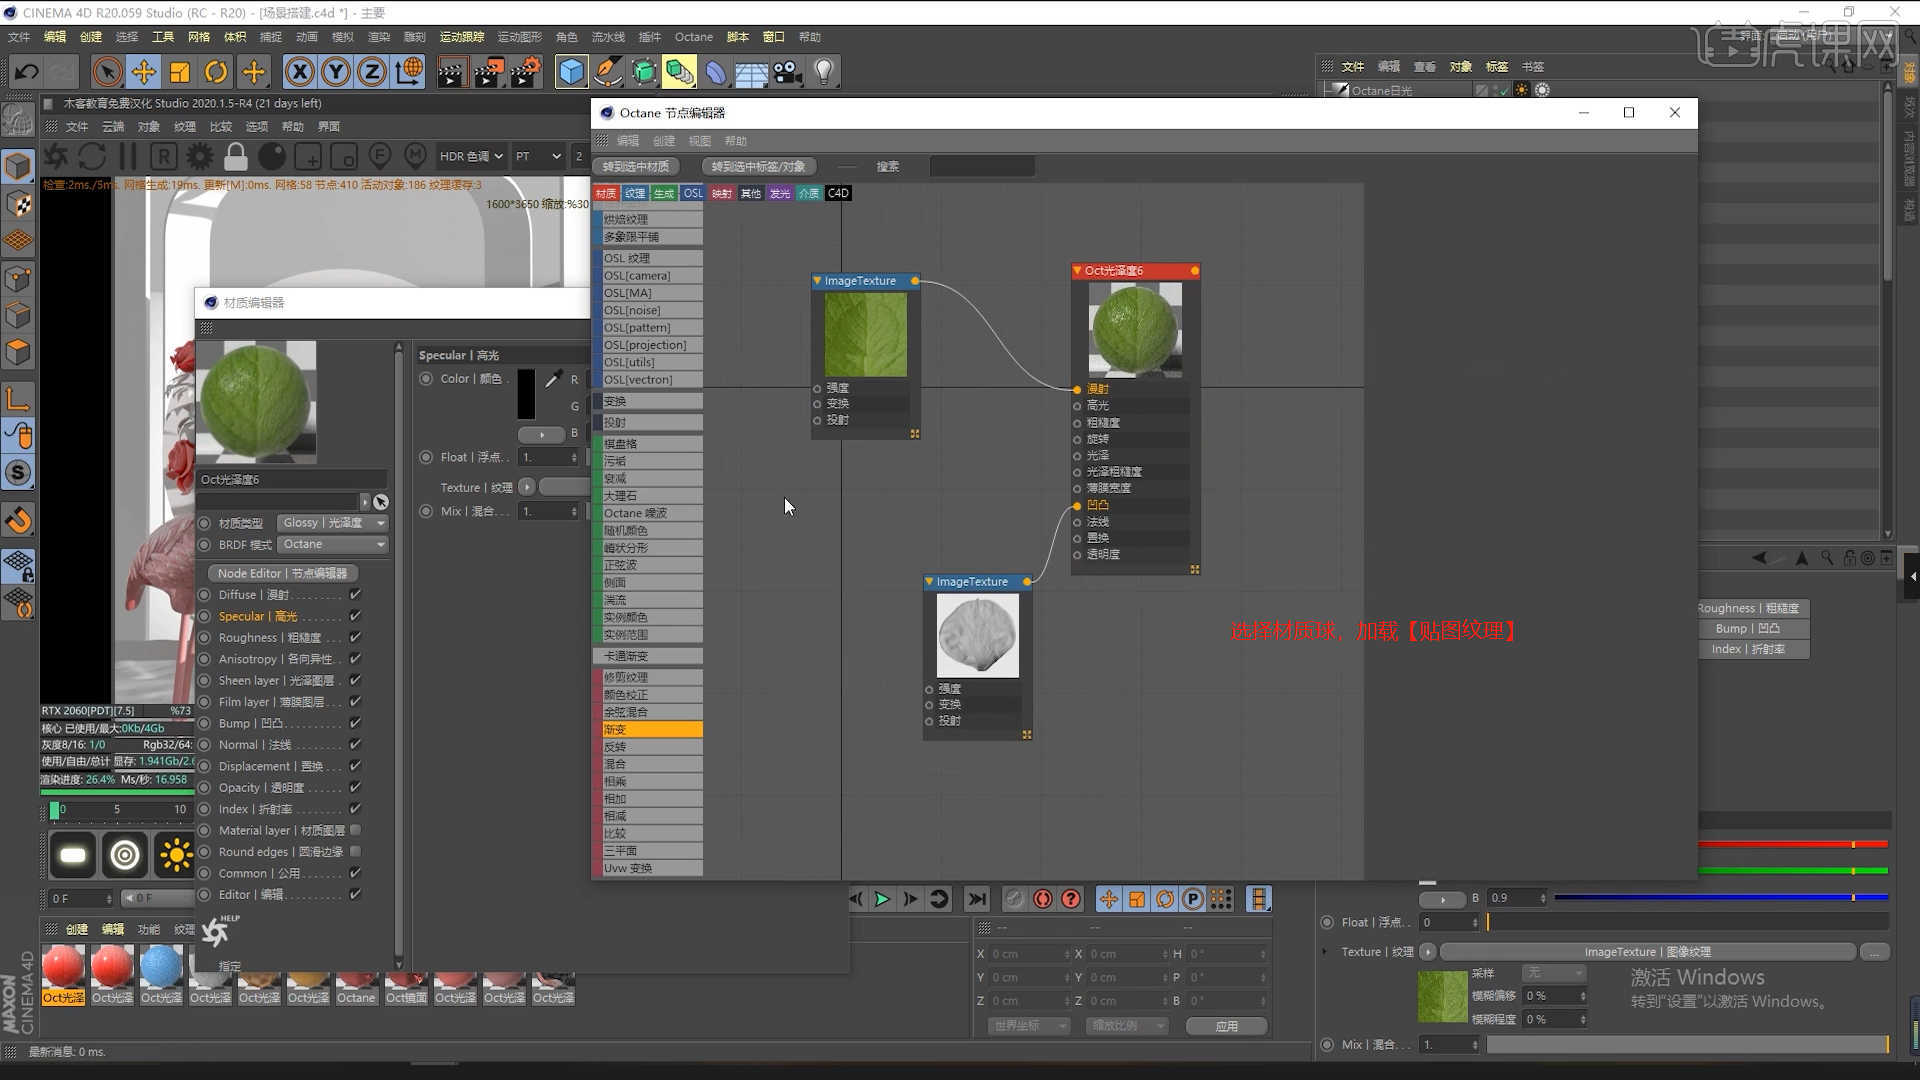Screen dimensions: 1920x1080
Task: Select the C4D node category tab
Action: tap(838, 193)
